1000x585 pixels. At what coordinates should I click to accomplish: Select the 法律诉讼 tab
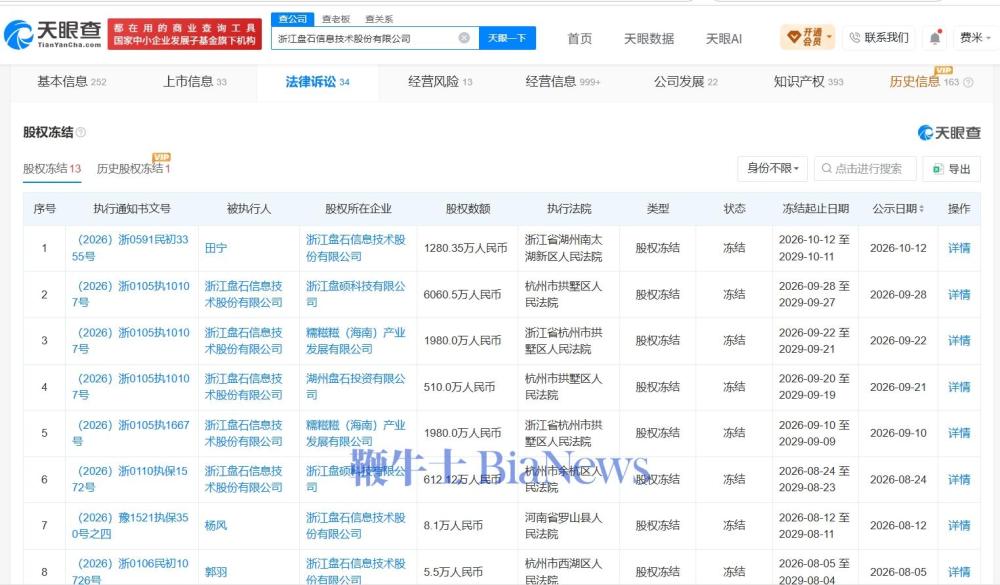[318, 82]
